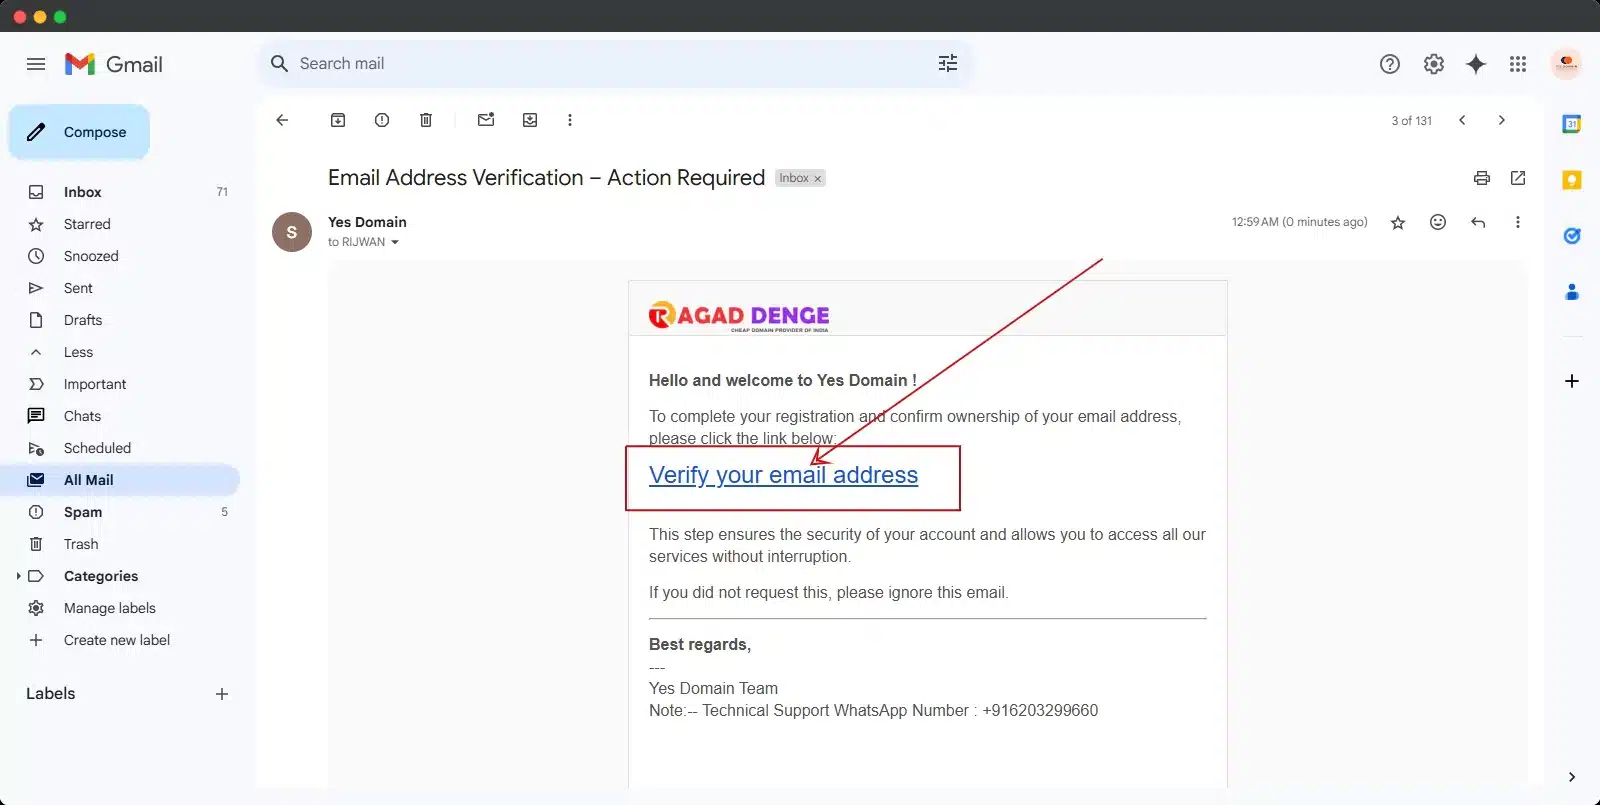Go to the newer email
The width and height of the screenshot is (1600, 805).
point(1462,120)
